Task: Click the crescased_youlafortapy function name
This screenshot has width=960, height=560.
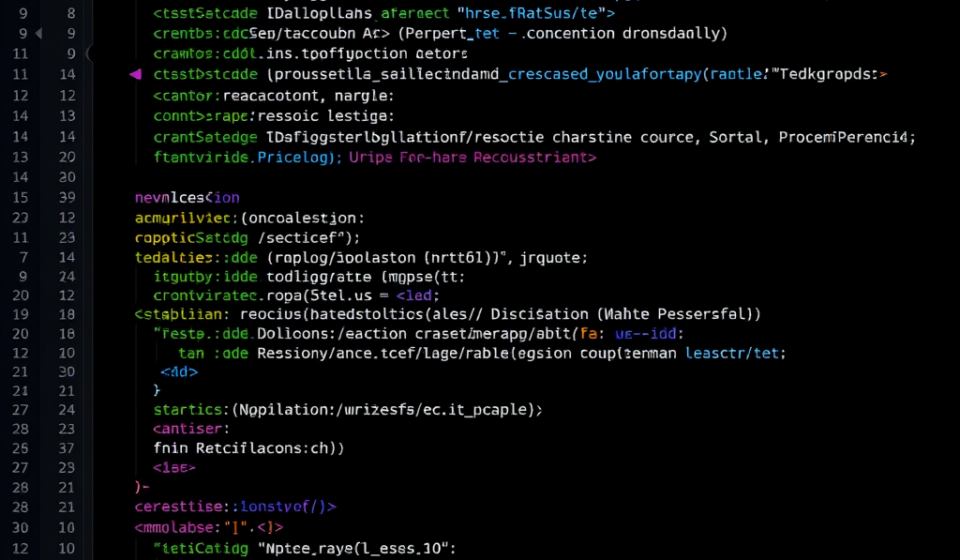Action: (604, 74)
